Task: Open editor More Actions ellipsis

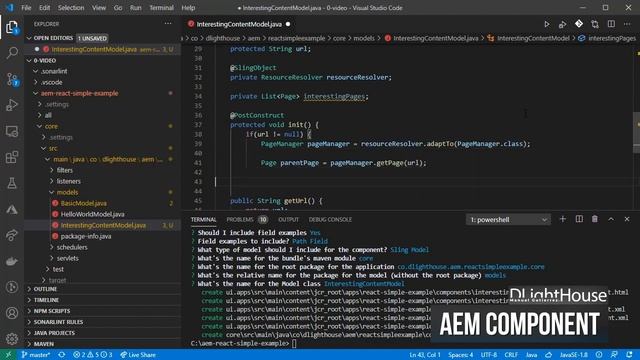Action: 627,24
